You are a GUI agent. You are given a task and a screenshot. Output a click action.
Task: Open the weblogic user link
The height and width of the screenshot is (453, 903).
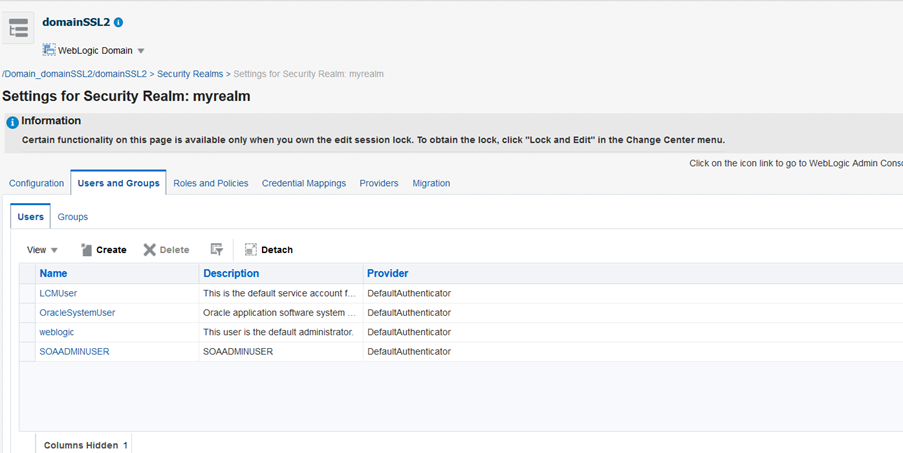[x=57, y=332]
